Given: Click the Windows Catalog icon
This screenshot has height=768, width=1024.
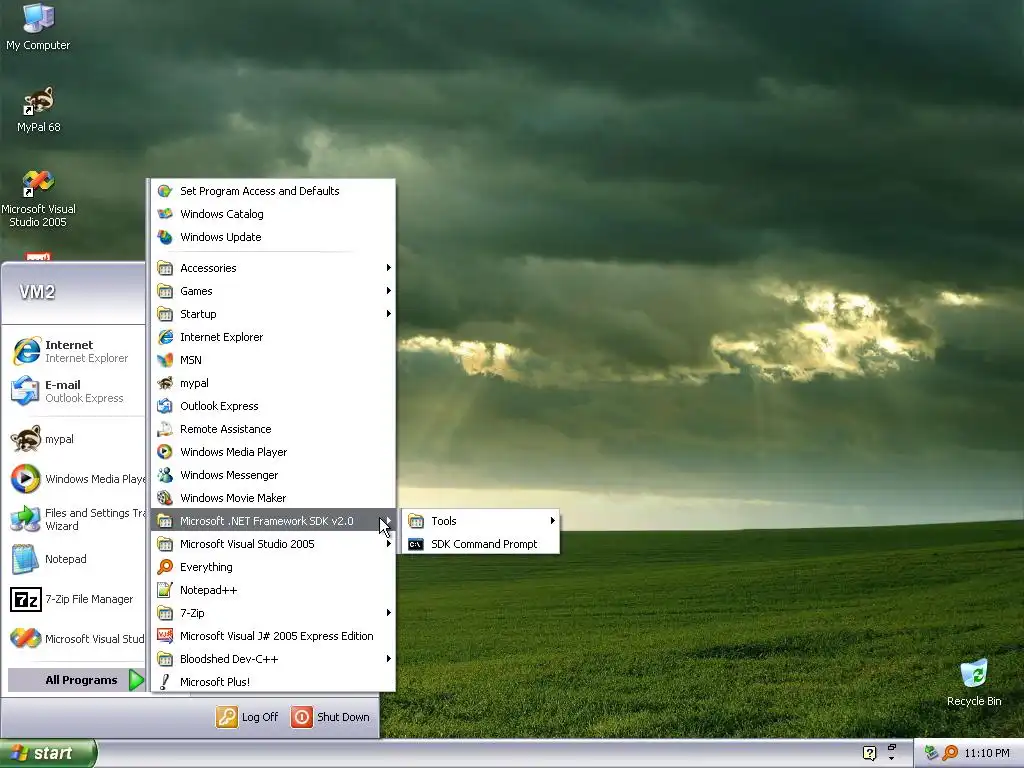Looking at the screenshot, I should (x=165, y=214).
